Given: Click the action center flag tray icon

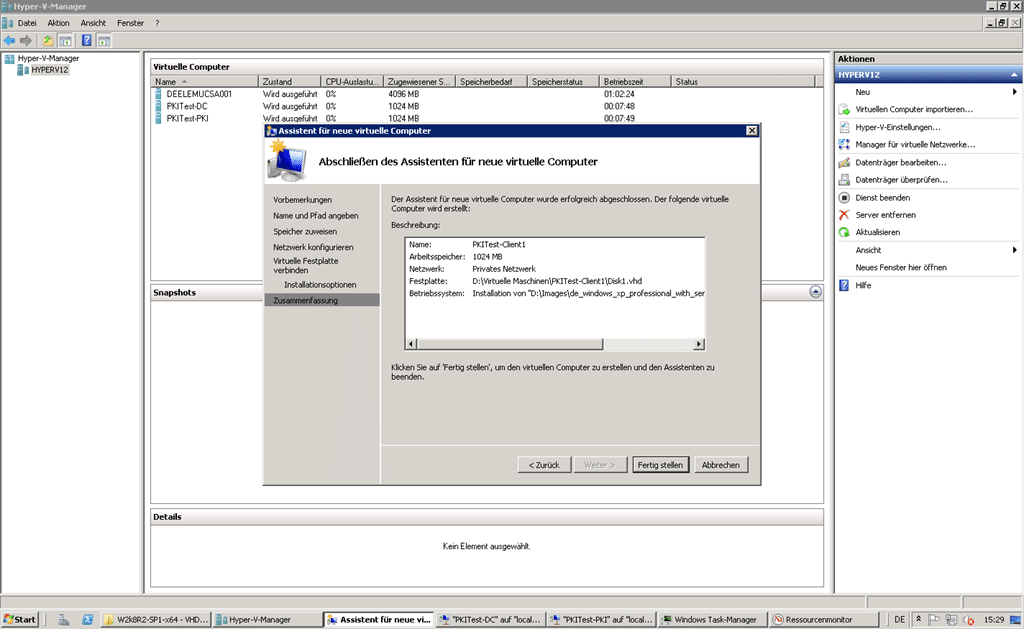Looking at the screenshot, I should point(934,620).
